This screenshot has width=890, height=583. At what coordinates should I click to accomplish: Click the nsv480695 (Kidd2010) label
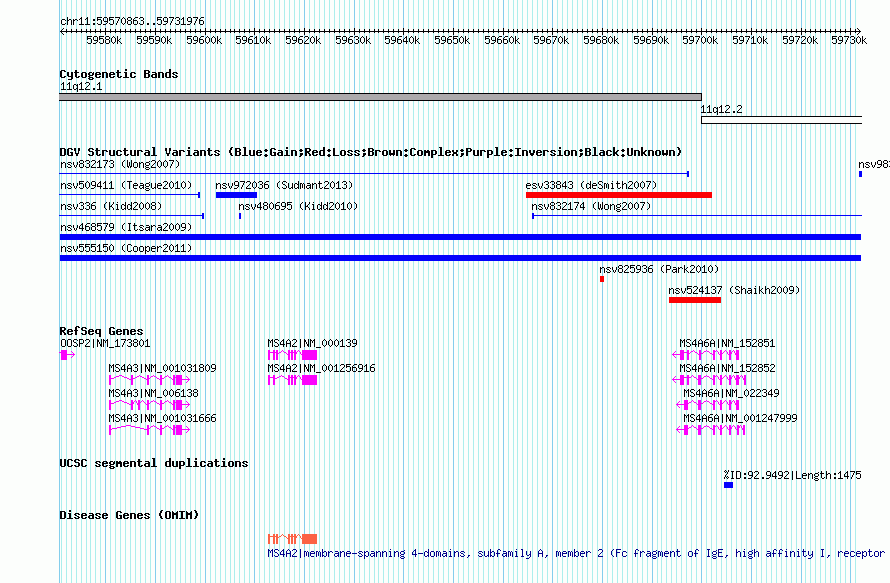(x=298, y=207)
